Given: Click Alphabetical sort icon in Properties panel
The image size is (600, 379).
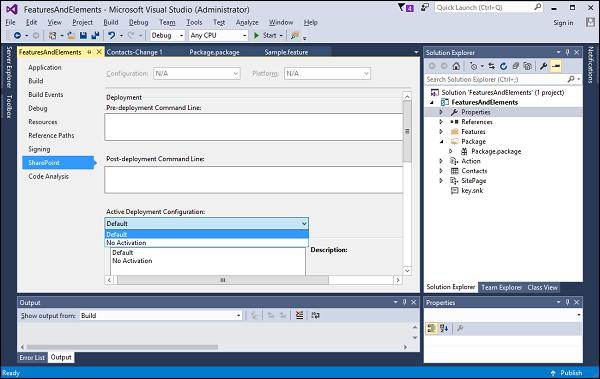Looking at the screenshot, I should click(444, 328).
